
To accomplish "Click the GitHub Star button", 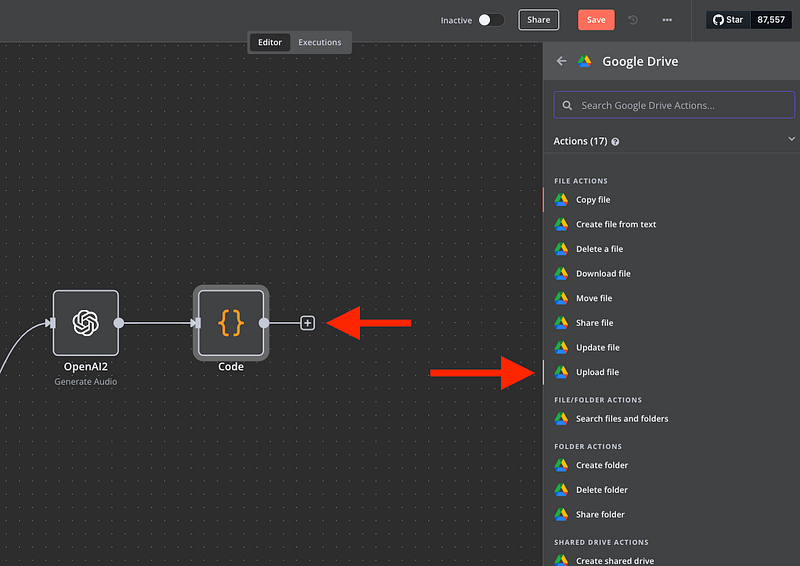I will 728,20.
